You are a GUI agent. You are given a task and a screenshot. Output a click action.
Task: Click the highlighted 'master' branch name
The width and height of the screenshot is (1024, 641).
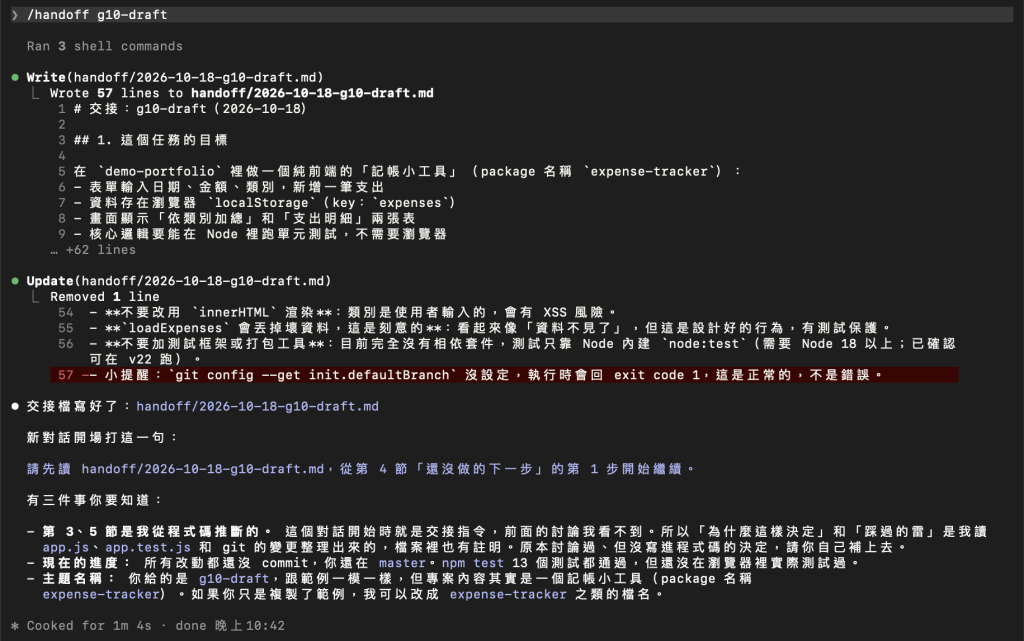point(402,563)
